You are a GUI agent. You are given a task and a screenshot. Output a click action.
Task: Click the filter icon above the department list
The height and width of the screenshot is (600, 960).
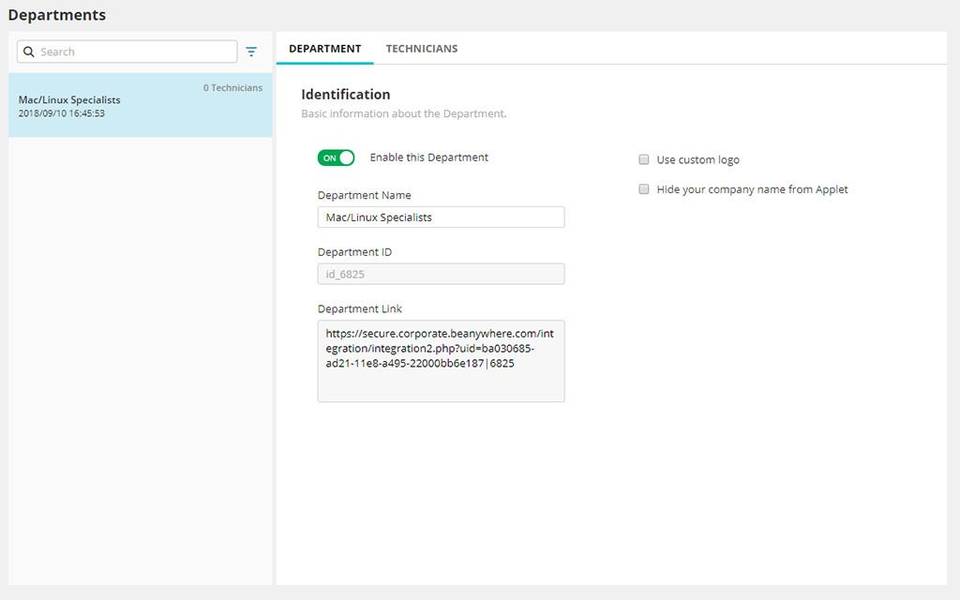click(x=250, y=51)
